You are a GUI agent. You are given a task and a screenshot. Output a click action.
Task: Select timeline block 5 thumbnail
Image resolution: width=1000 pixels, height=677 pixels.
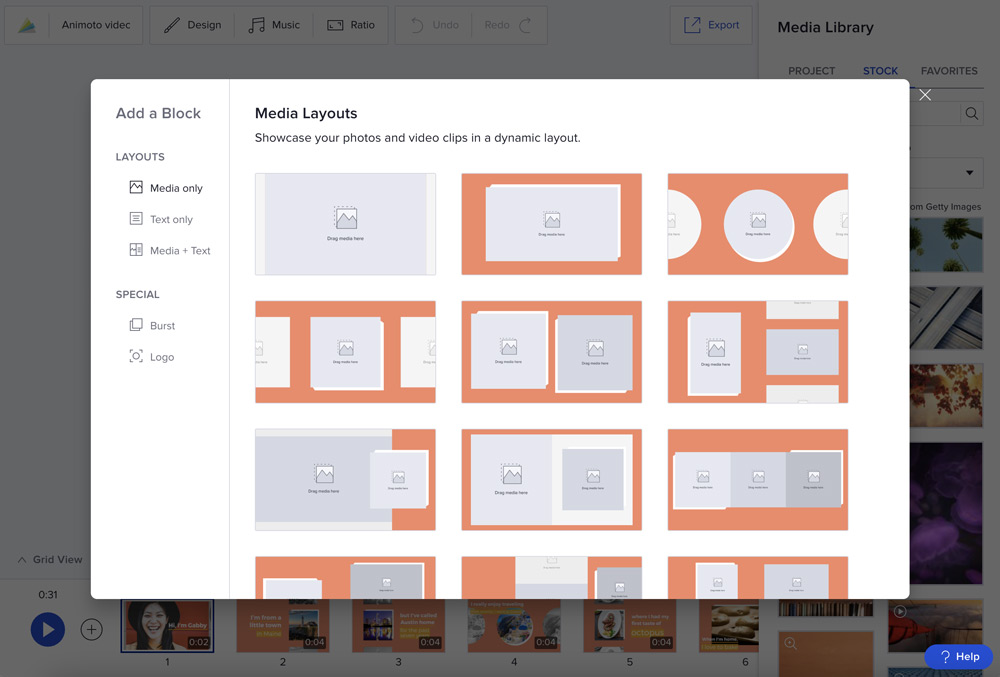pyautogui.click(x=629, y=626)
